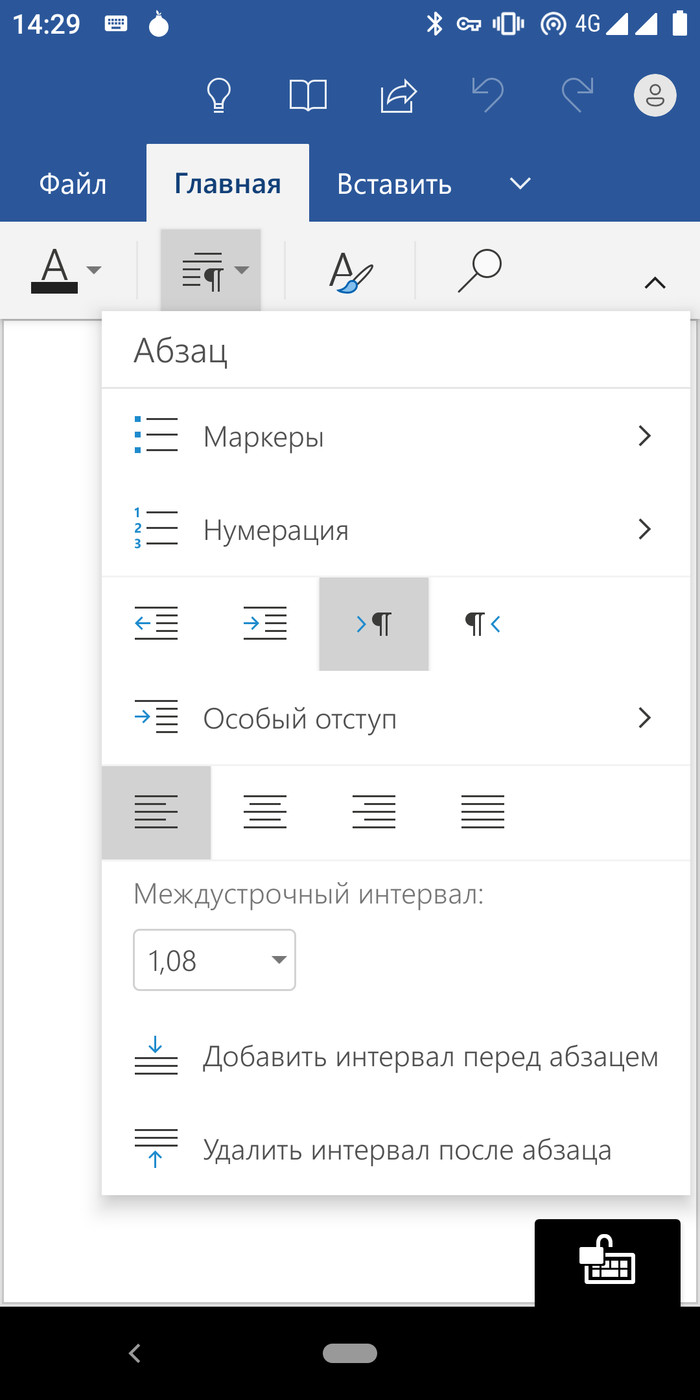Toggle left-to-right text direction
This screenshot has width=700, height=1400.
374,624
